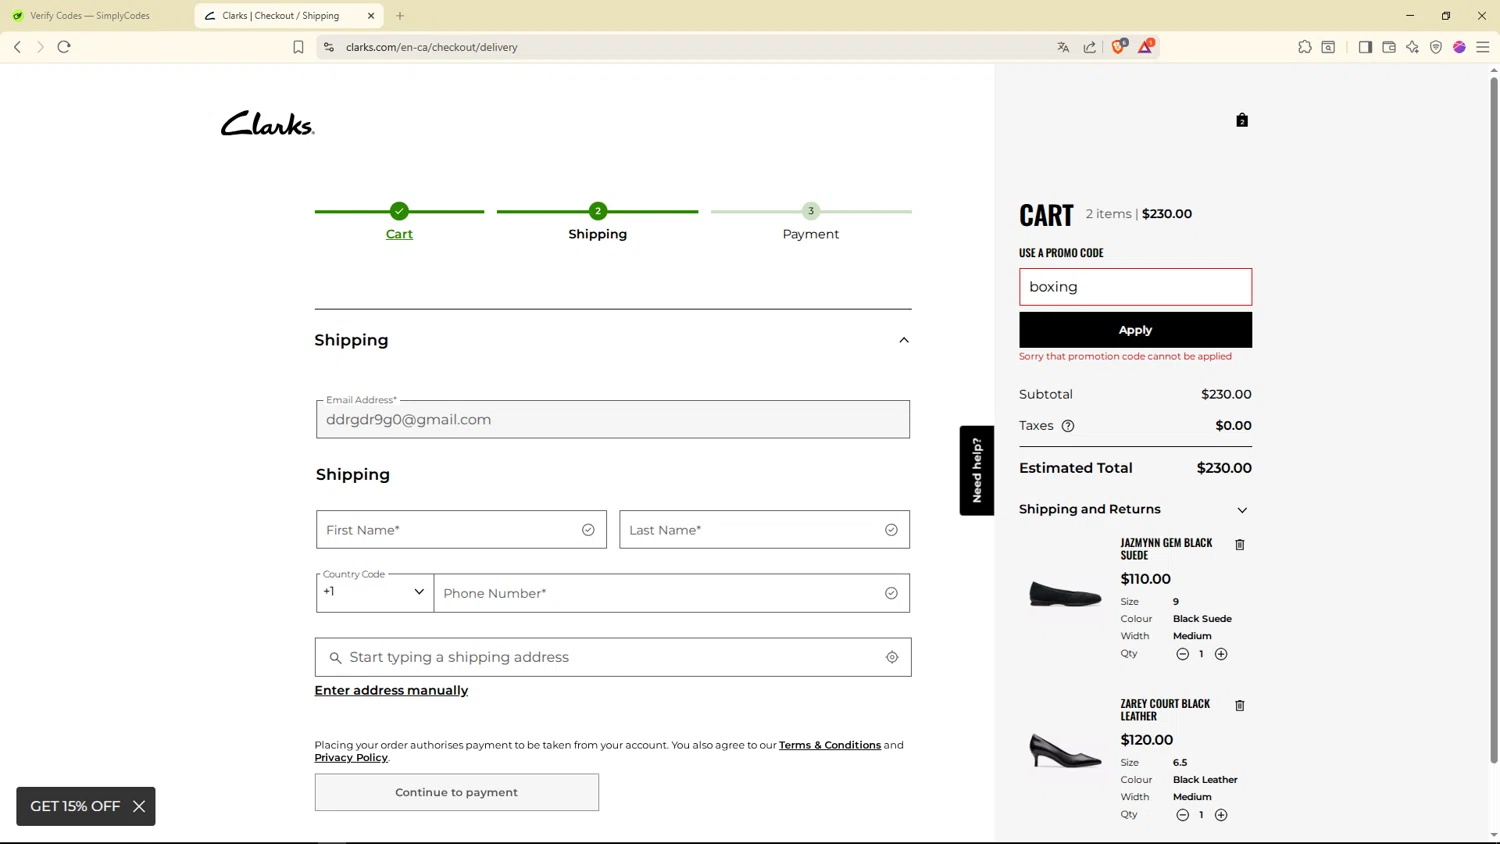The image size is (1500, 844).
Task: Open site information icon in address bar
Action: 328,47
